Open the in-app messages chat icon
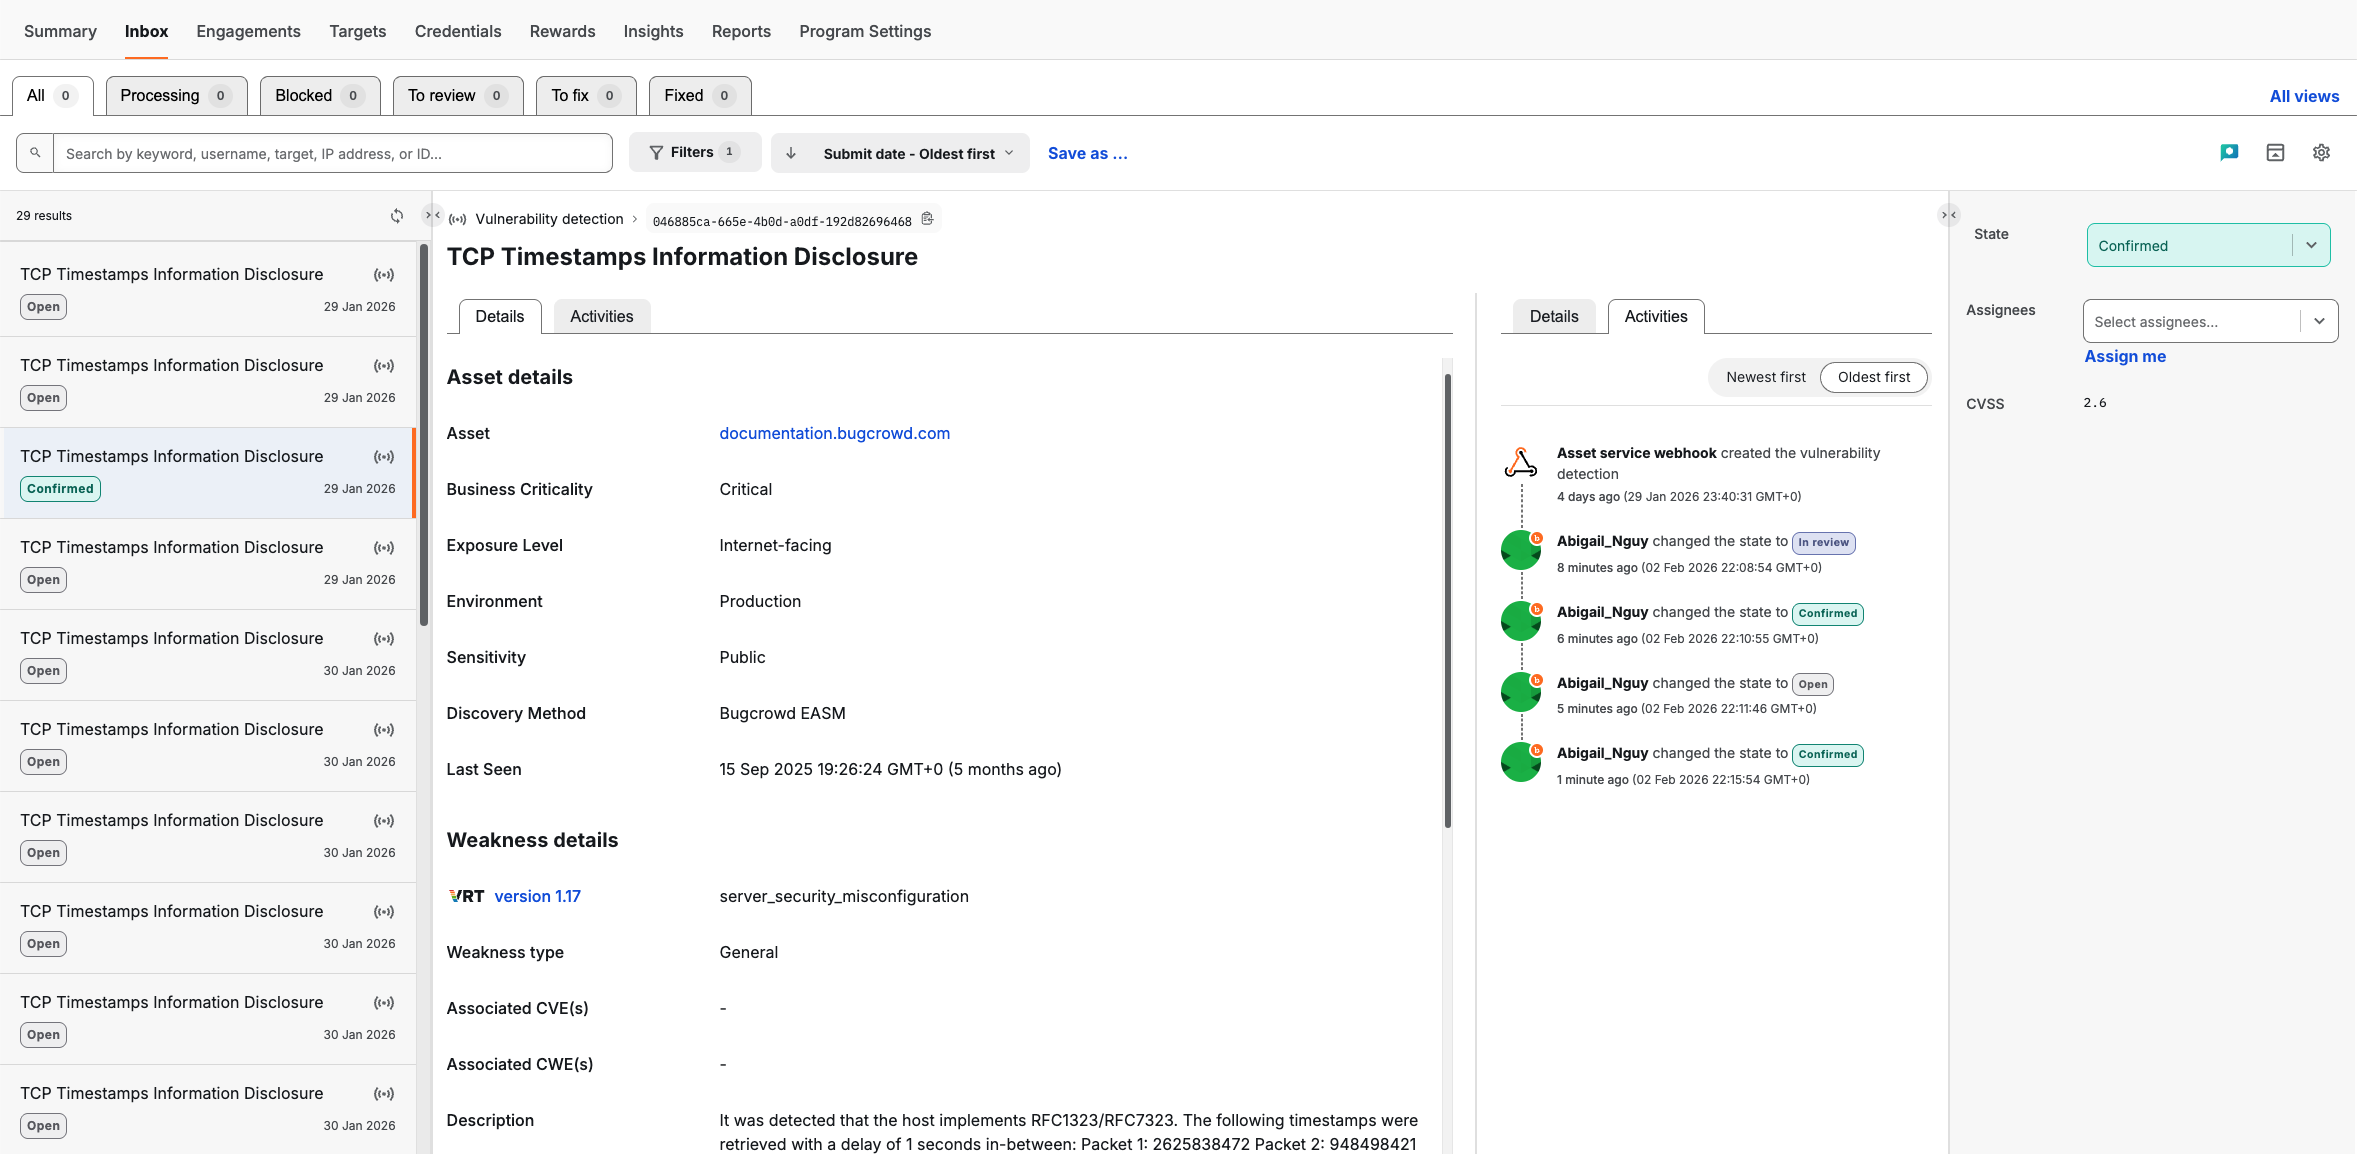The height and width of the screenshot is (1154, 2357). pos(2228,152)
